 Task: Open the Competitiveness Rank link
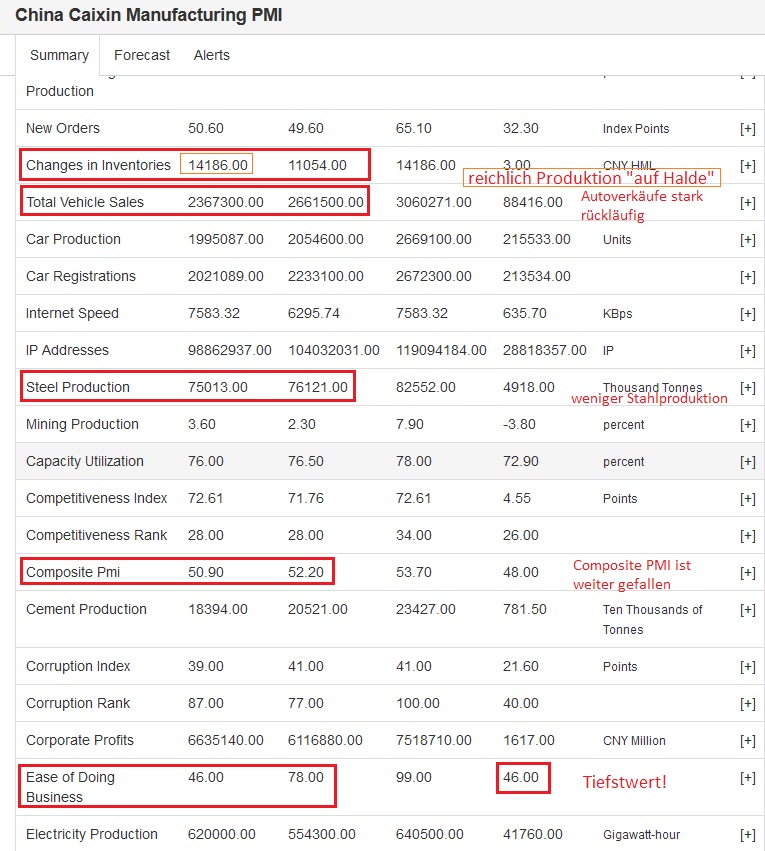coord(97,535)
